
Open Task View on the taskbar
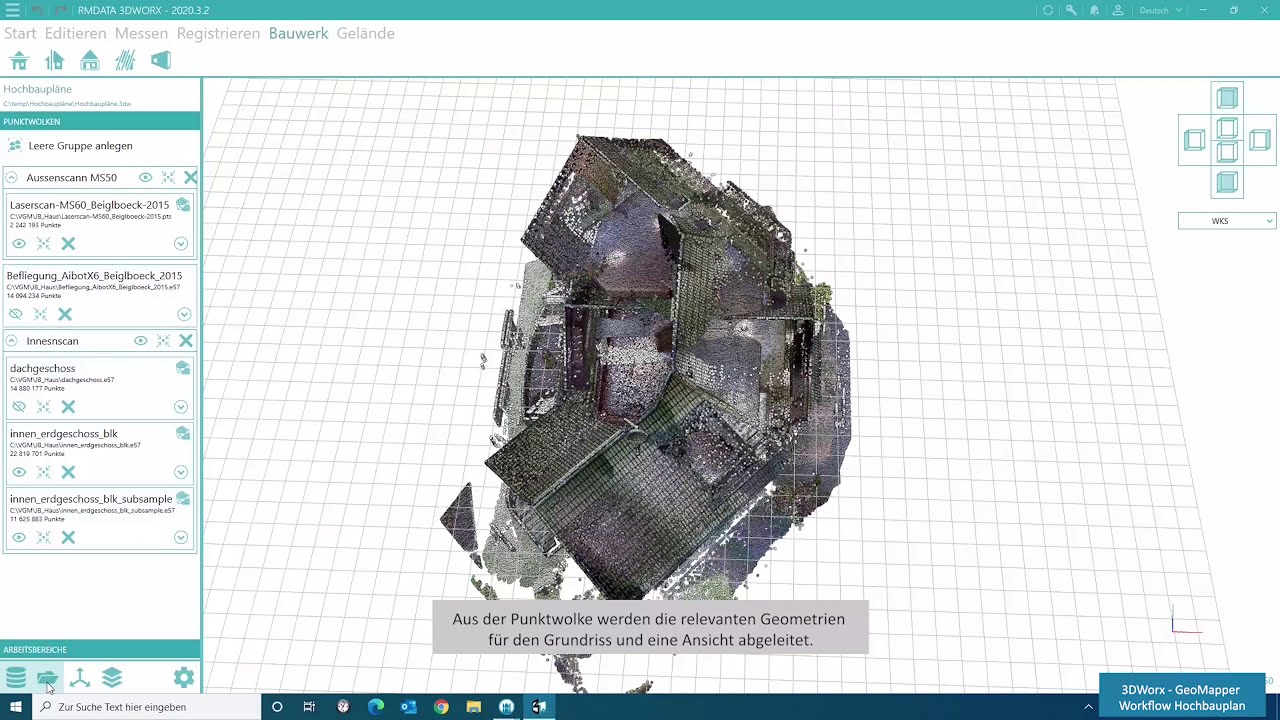pyautogui.click(x=309, y=707)
